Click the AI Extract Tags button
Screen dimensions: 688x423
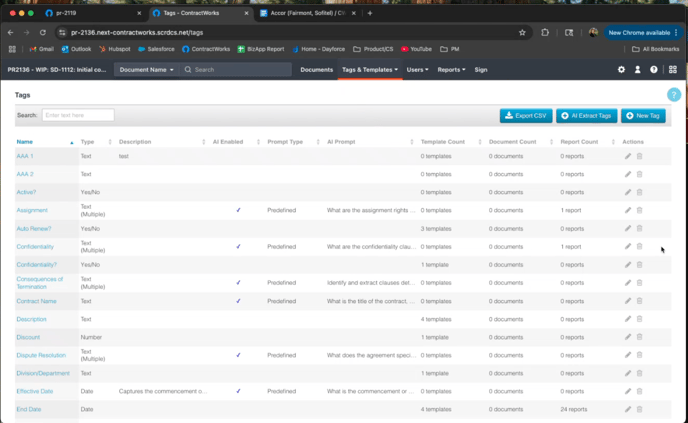pos(587,116)
